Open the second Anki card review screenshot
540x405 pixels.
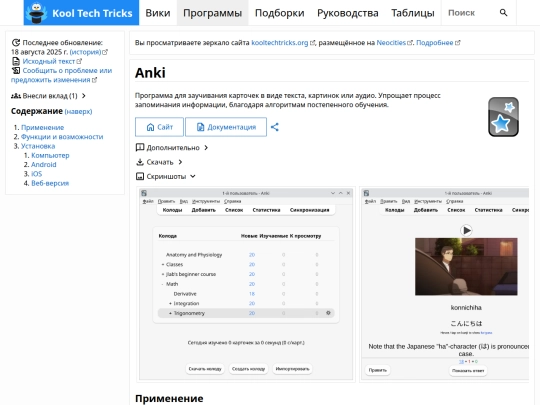[x=444, y=284]
